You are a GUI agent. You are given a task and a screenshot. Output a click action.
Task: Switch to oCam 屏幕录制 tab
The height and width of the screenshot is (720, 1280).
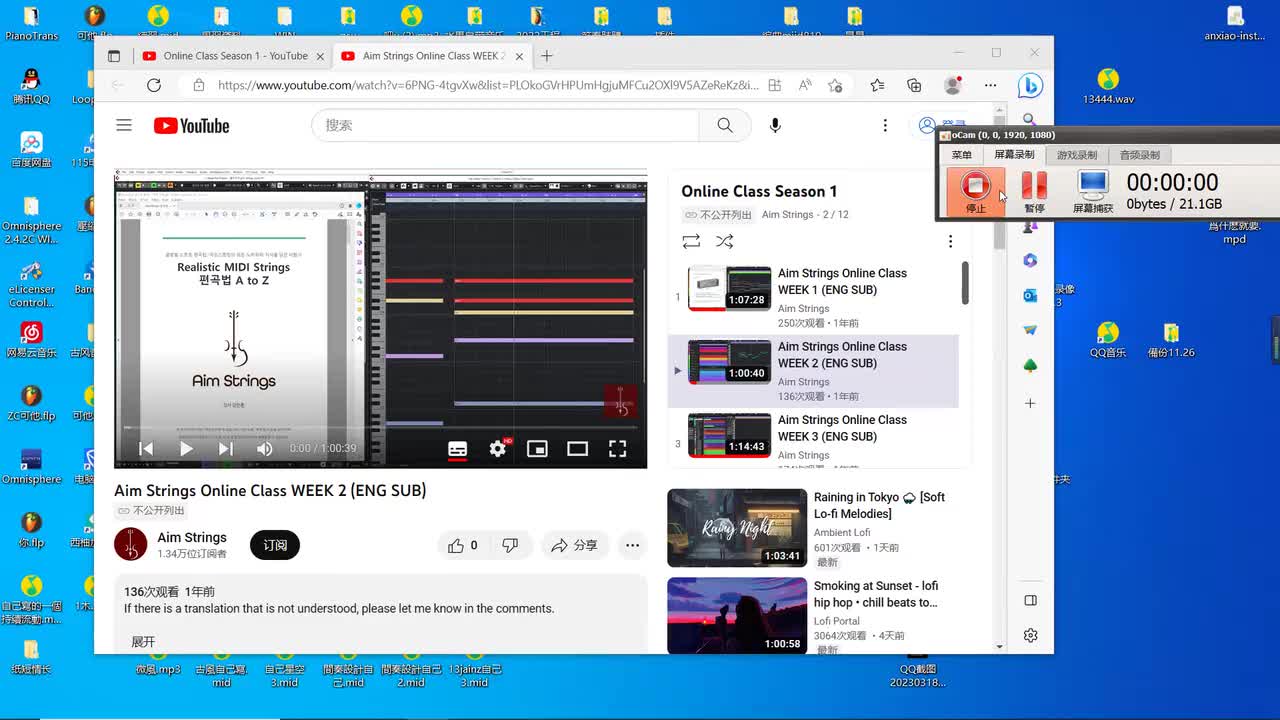coord(1014,155)
